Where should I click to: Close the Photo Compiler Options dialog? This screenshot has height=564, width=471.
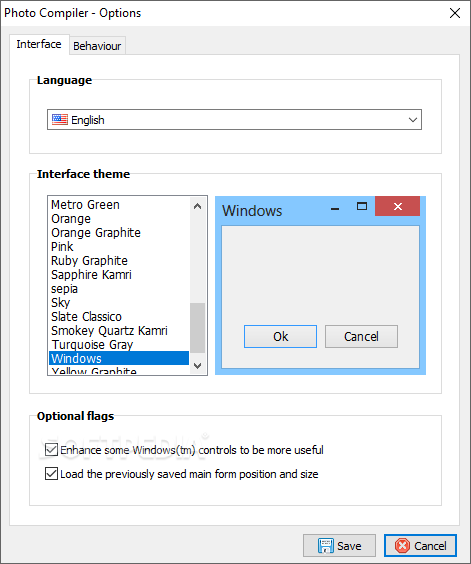pyautogui.click(x=455, y=13)
